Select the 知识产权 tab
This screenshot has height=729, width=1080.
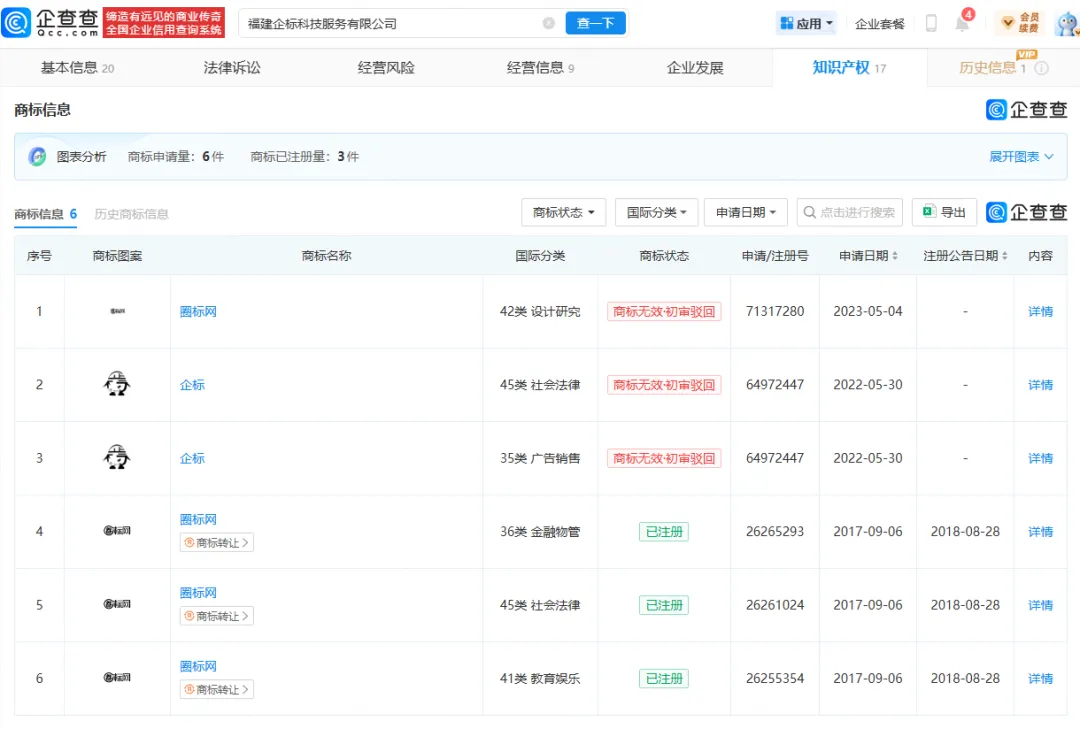pyautogui.click(x=849, y=68)
